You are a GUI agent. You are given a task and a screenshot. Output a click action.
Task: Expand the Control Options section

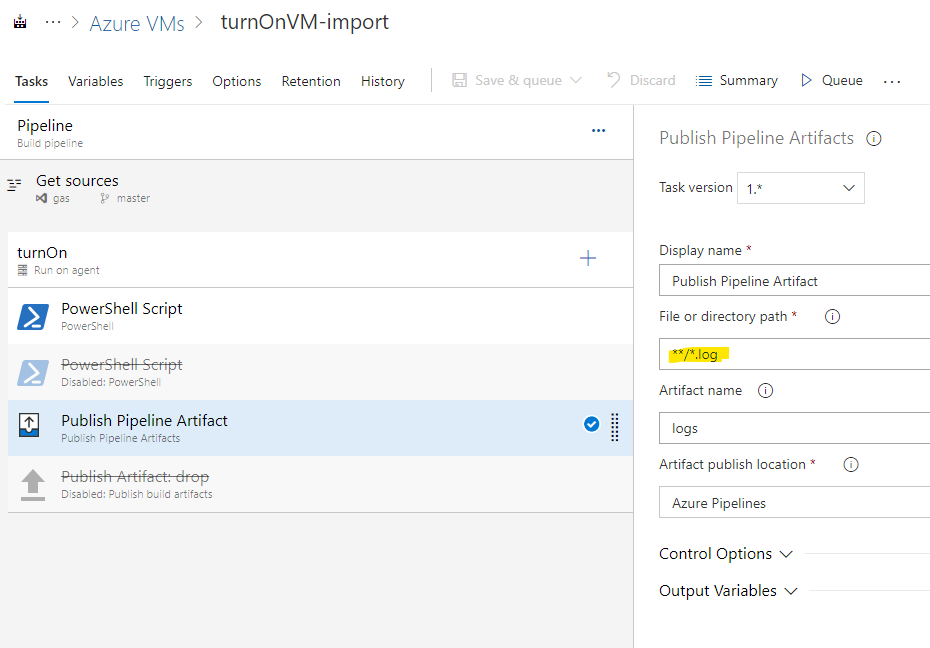pyautogui.click(x=726, y=554)
